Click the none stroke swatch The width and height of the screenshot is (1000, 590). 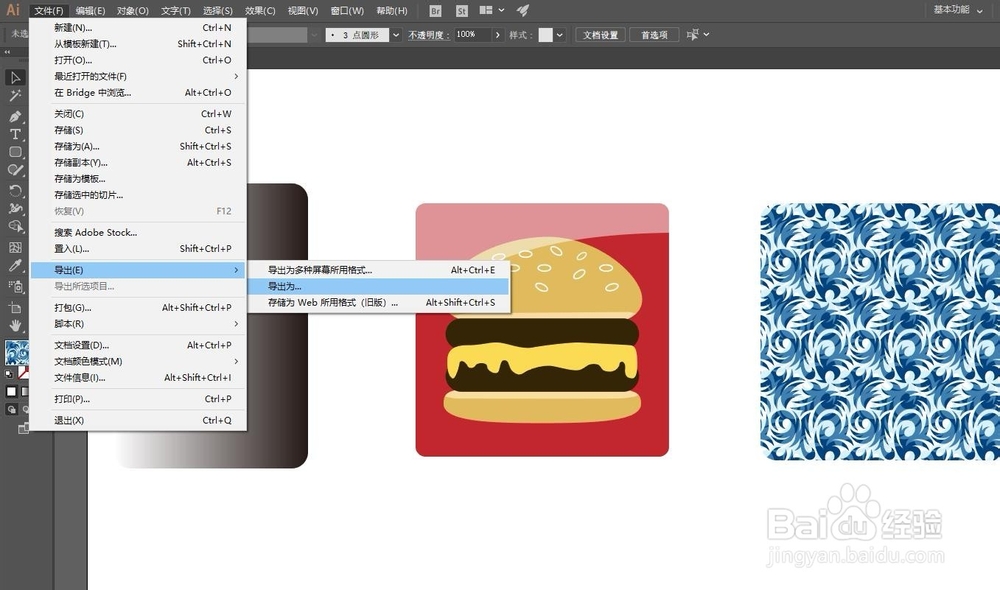pyautogui.click(x=24, y=372)
